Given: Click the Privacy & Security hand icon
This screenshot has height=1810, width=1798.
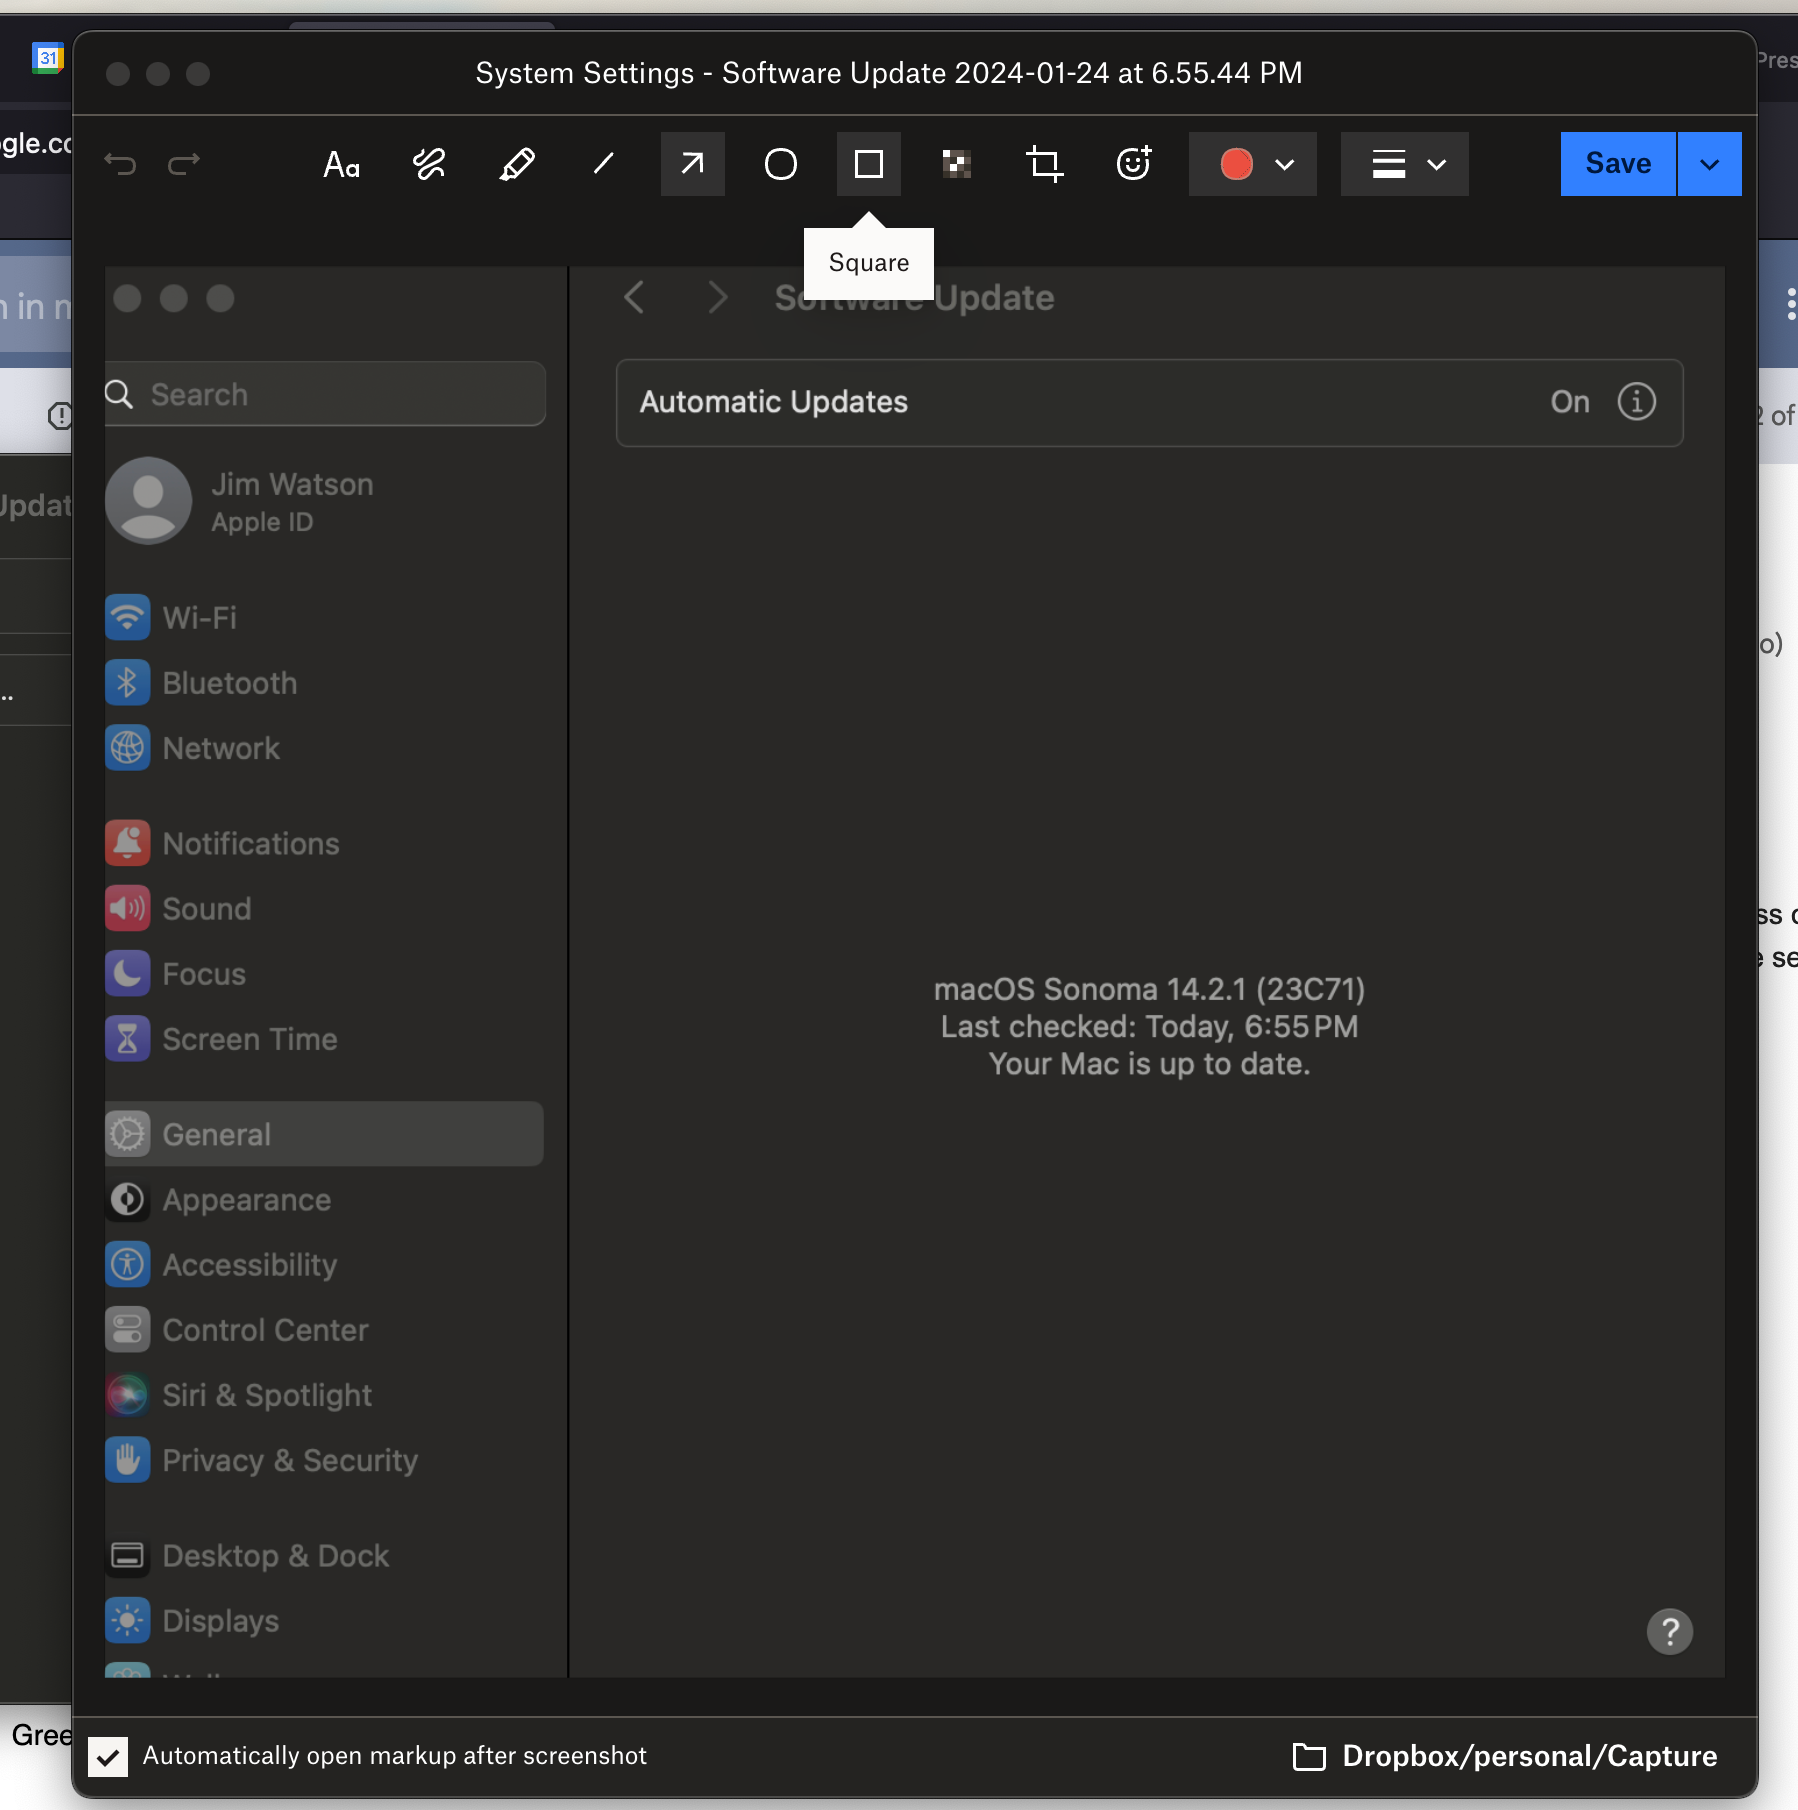Looking at the screenshot, I should pos(128,1461).
